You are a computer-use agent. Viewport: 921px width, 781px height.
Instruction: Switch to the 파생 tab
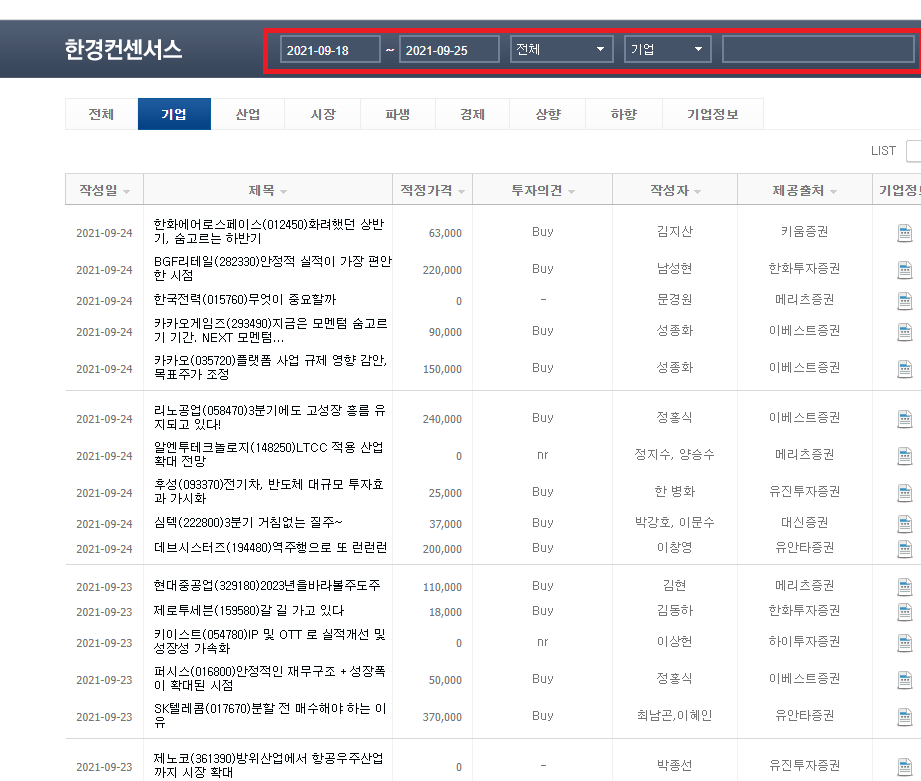click(x=398, y=114)
